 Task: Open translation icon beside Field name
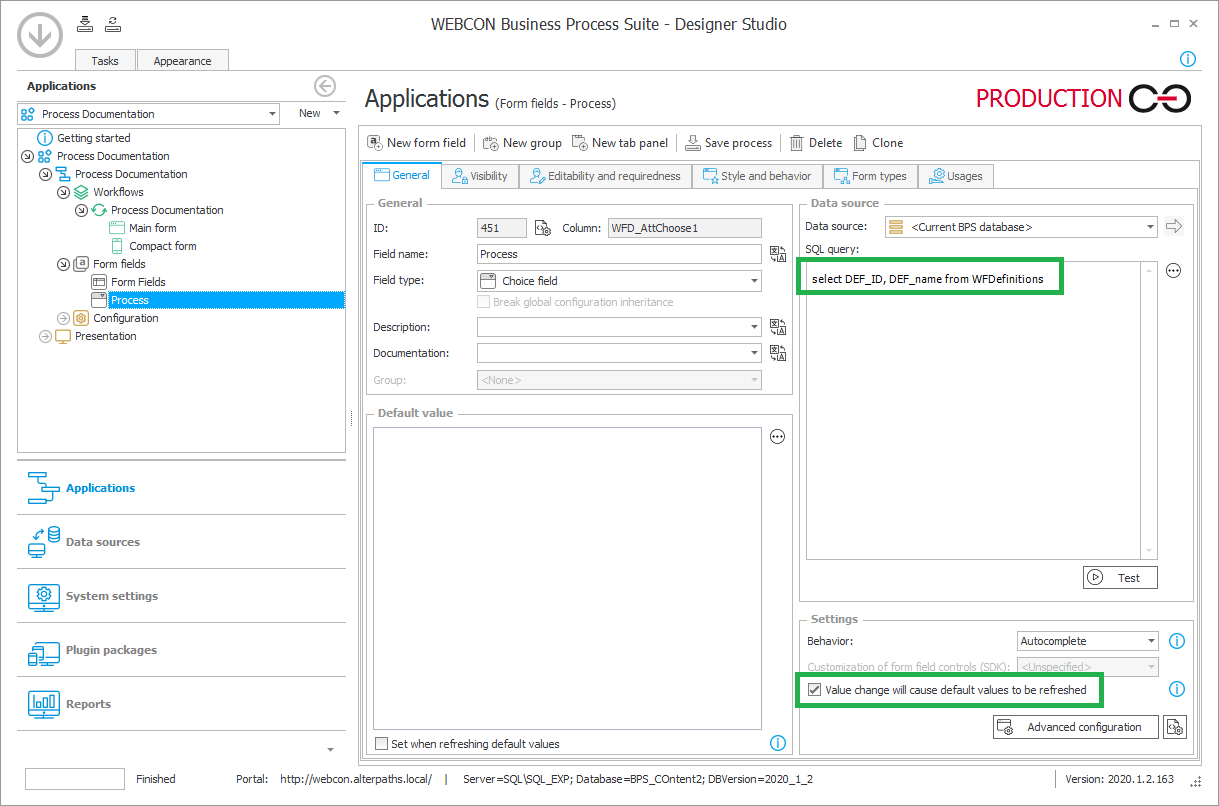click(778, 254)
